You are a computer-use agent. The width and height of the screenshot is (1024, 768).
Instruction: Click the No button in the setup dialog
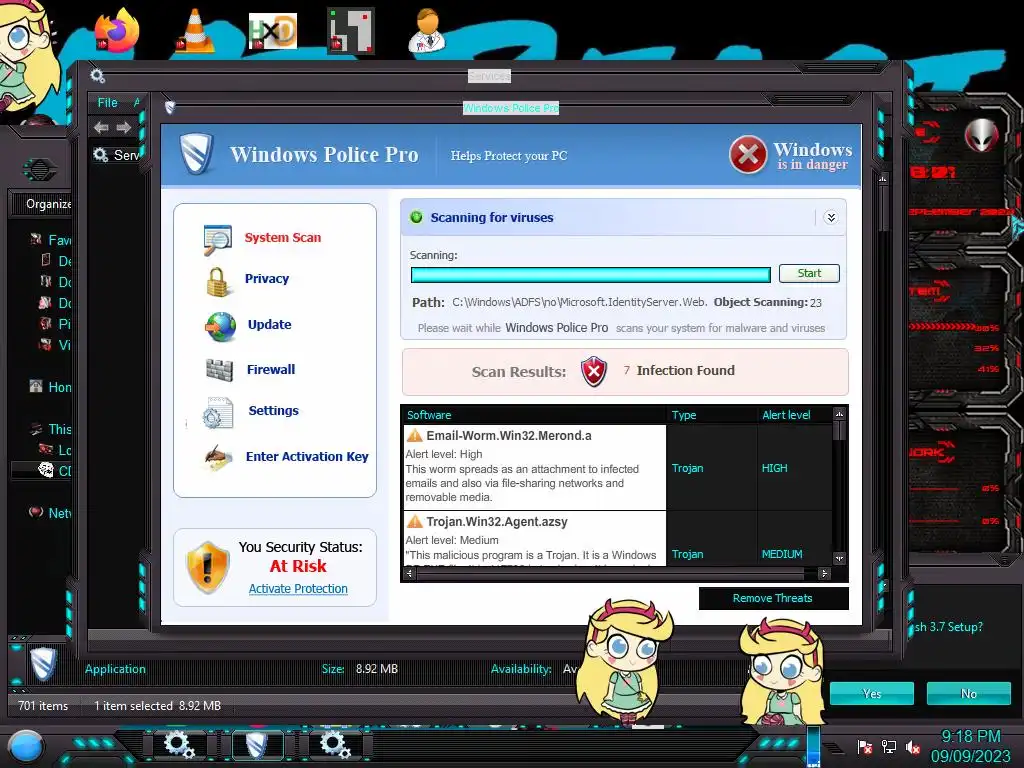click(968, 694)
